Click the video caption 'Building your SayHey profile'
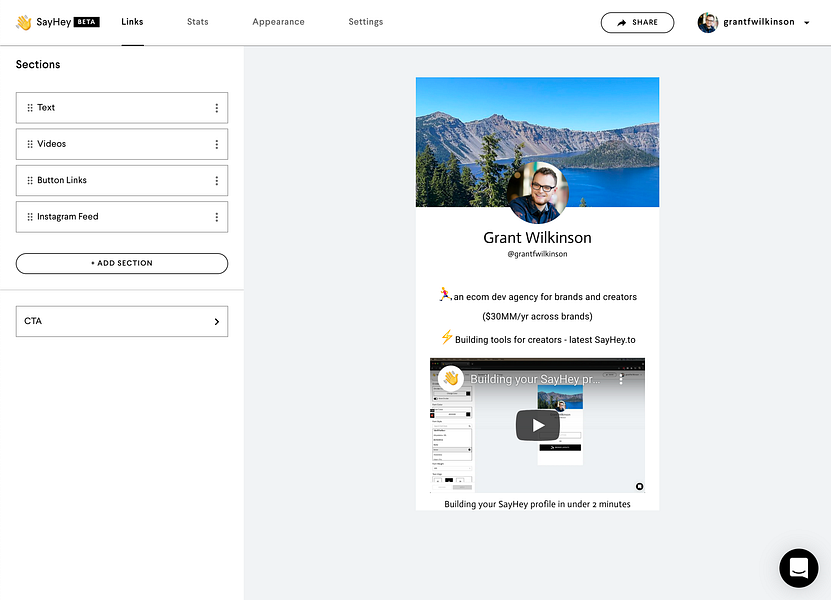This screenshot has width=831, height=600. pos(537,504)
